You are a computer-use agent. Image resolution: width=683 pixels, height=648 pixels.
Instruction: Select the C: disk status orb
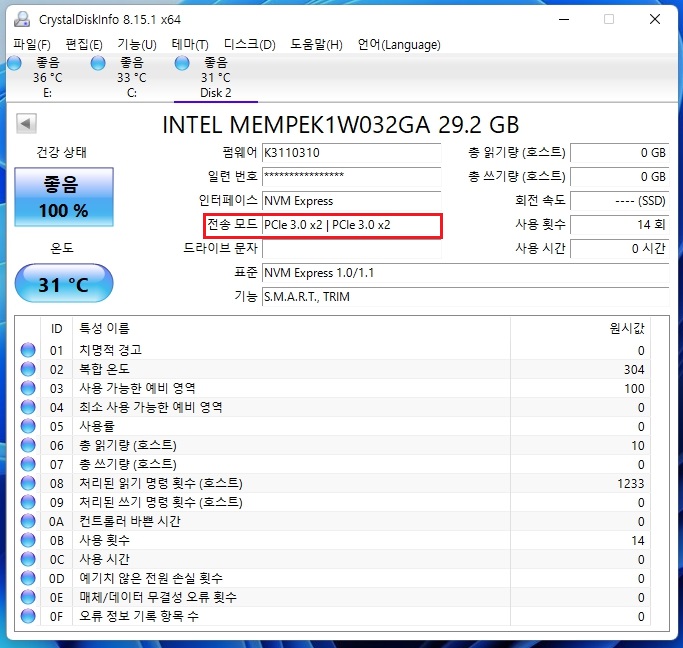point(98,64)
